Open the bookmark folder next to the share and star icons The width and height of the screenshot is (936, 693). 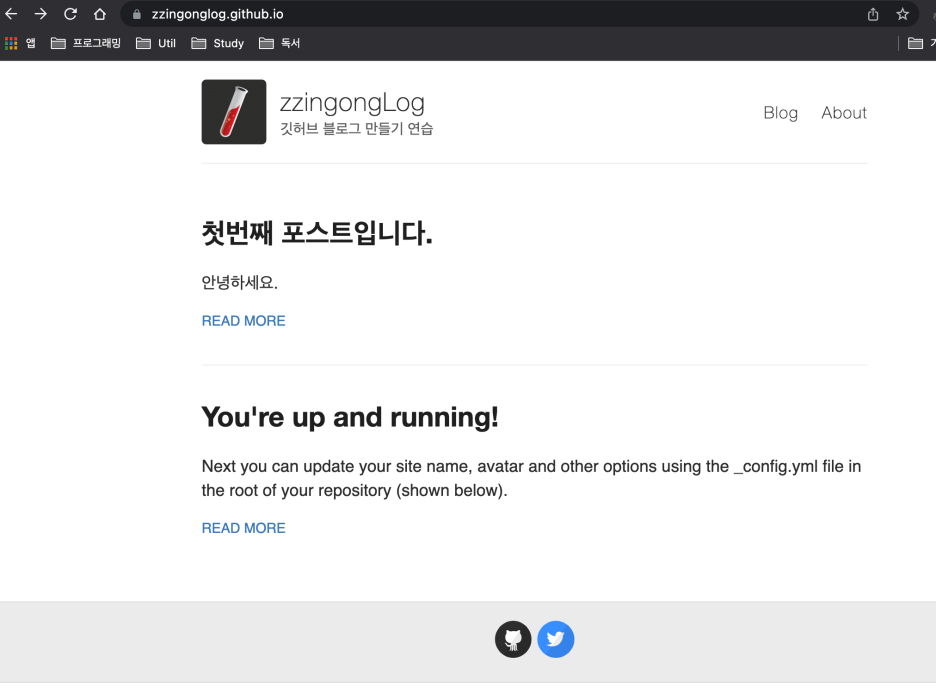click(x=921, y=43)
